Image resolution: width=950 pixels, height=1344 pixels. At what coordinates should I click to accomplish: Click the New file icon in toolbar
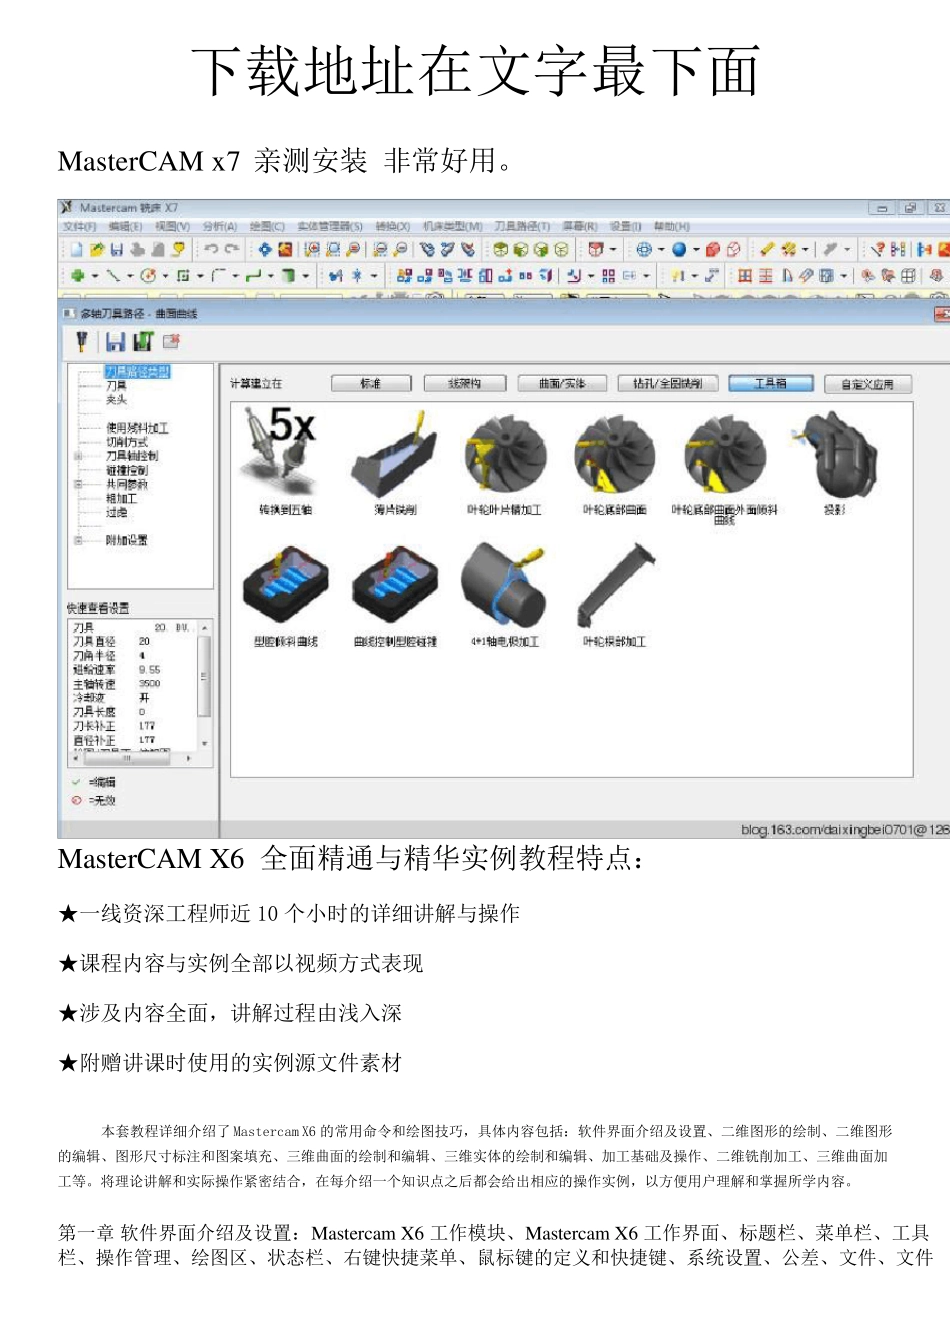pyautogui.click(x=76, y=249)
